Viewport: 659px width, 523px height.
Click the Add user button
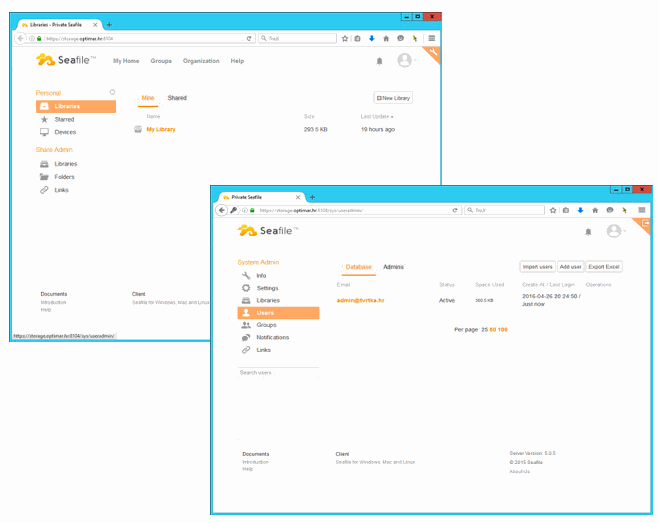click(570, 267)
